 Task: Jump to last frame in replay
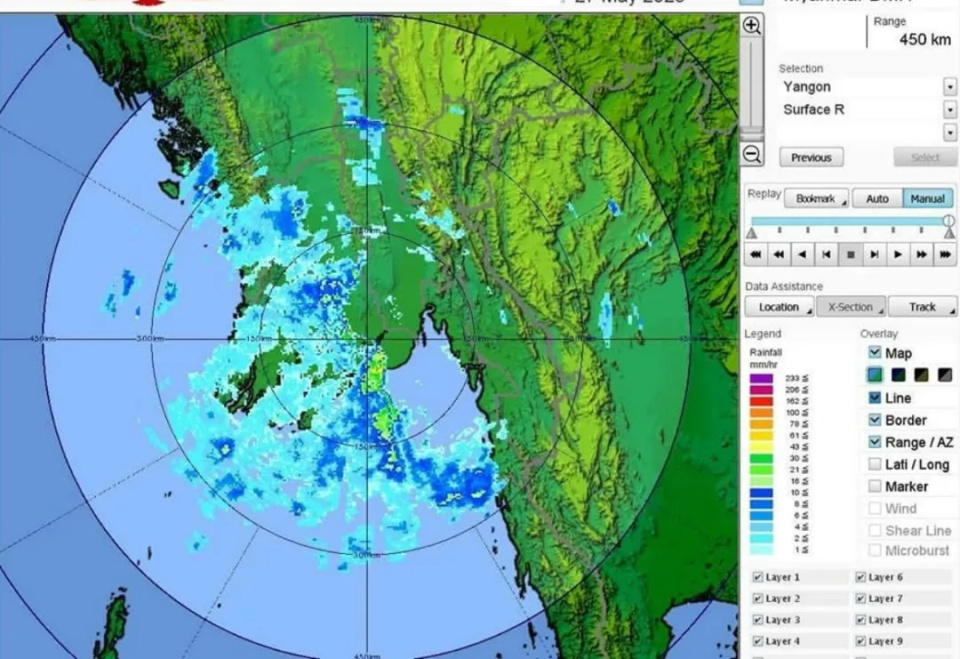click(x=945, y=254)
